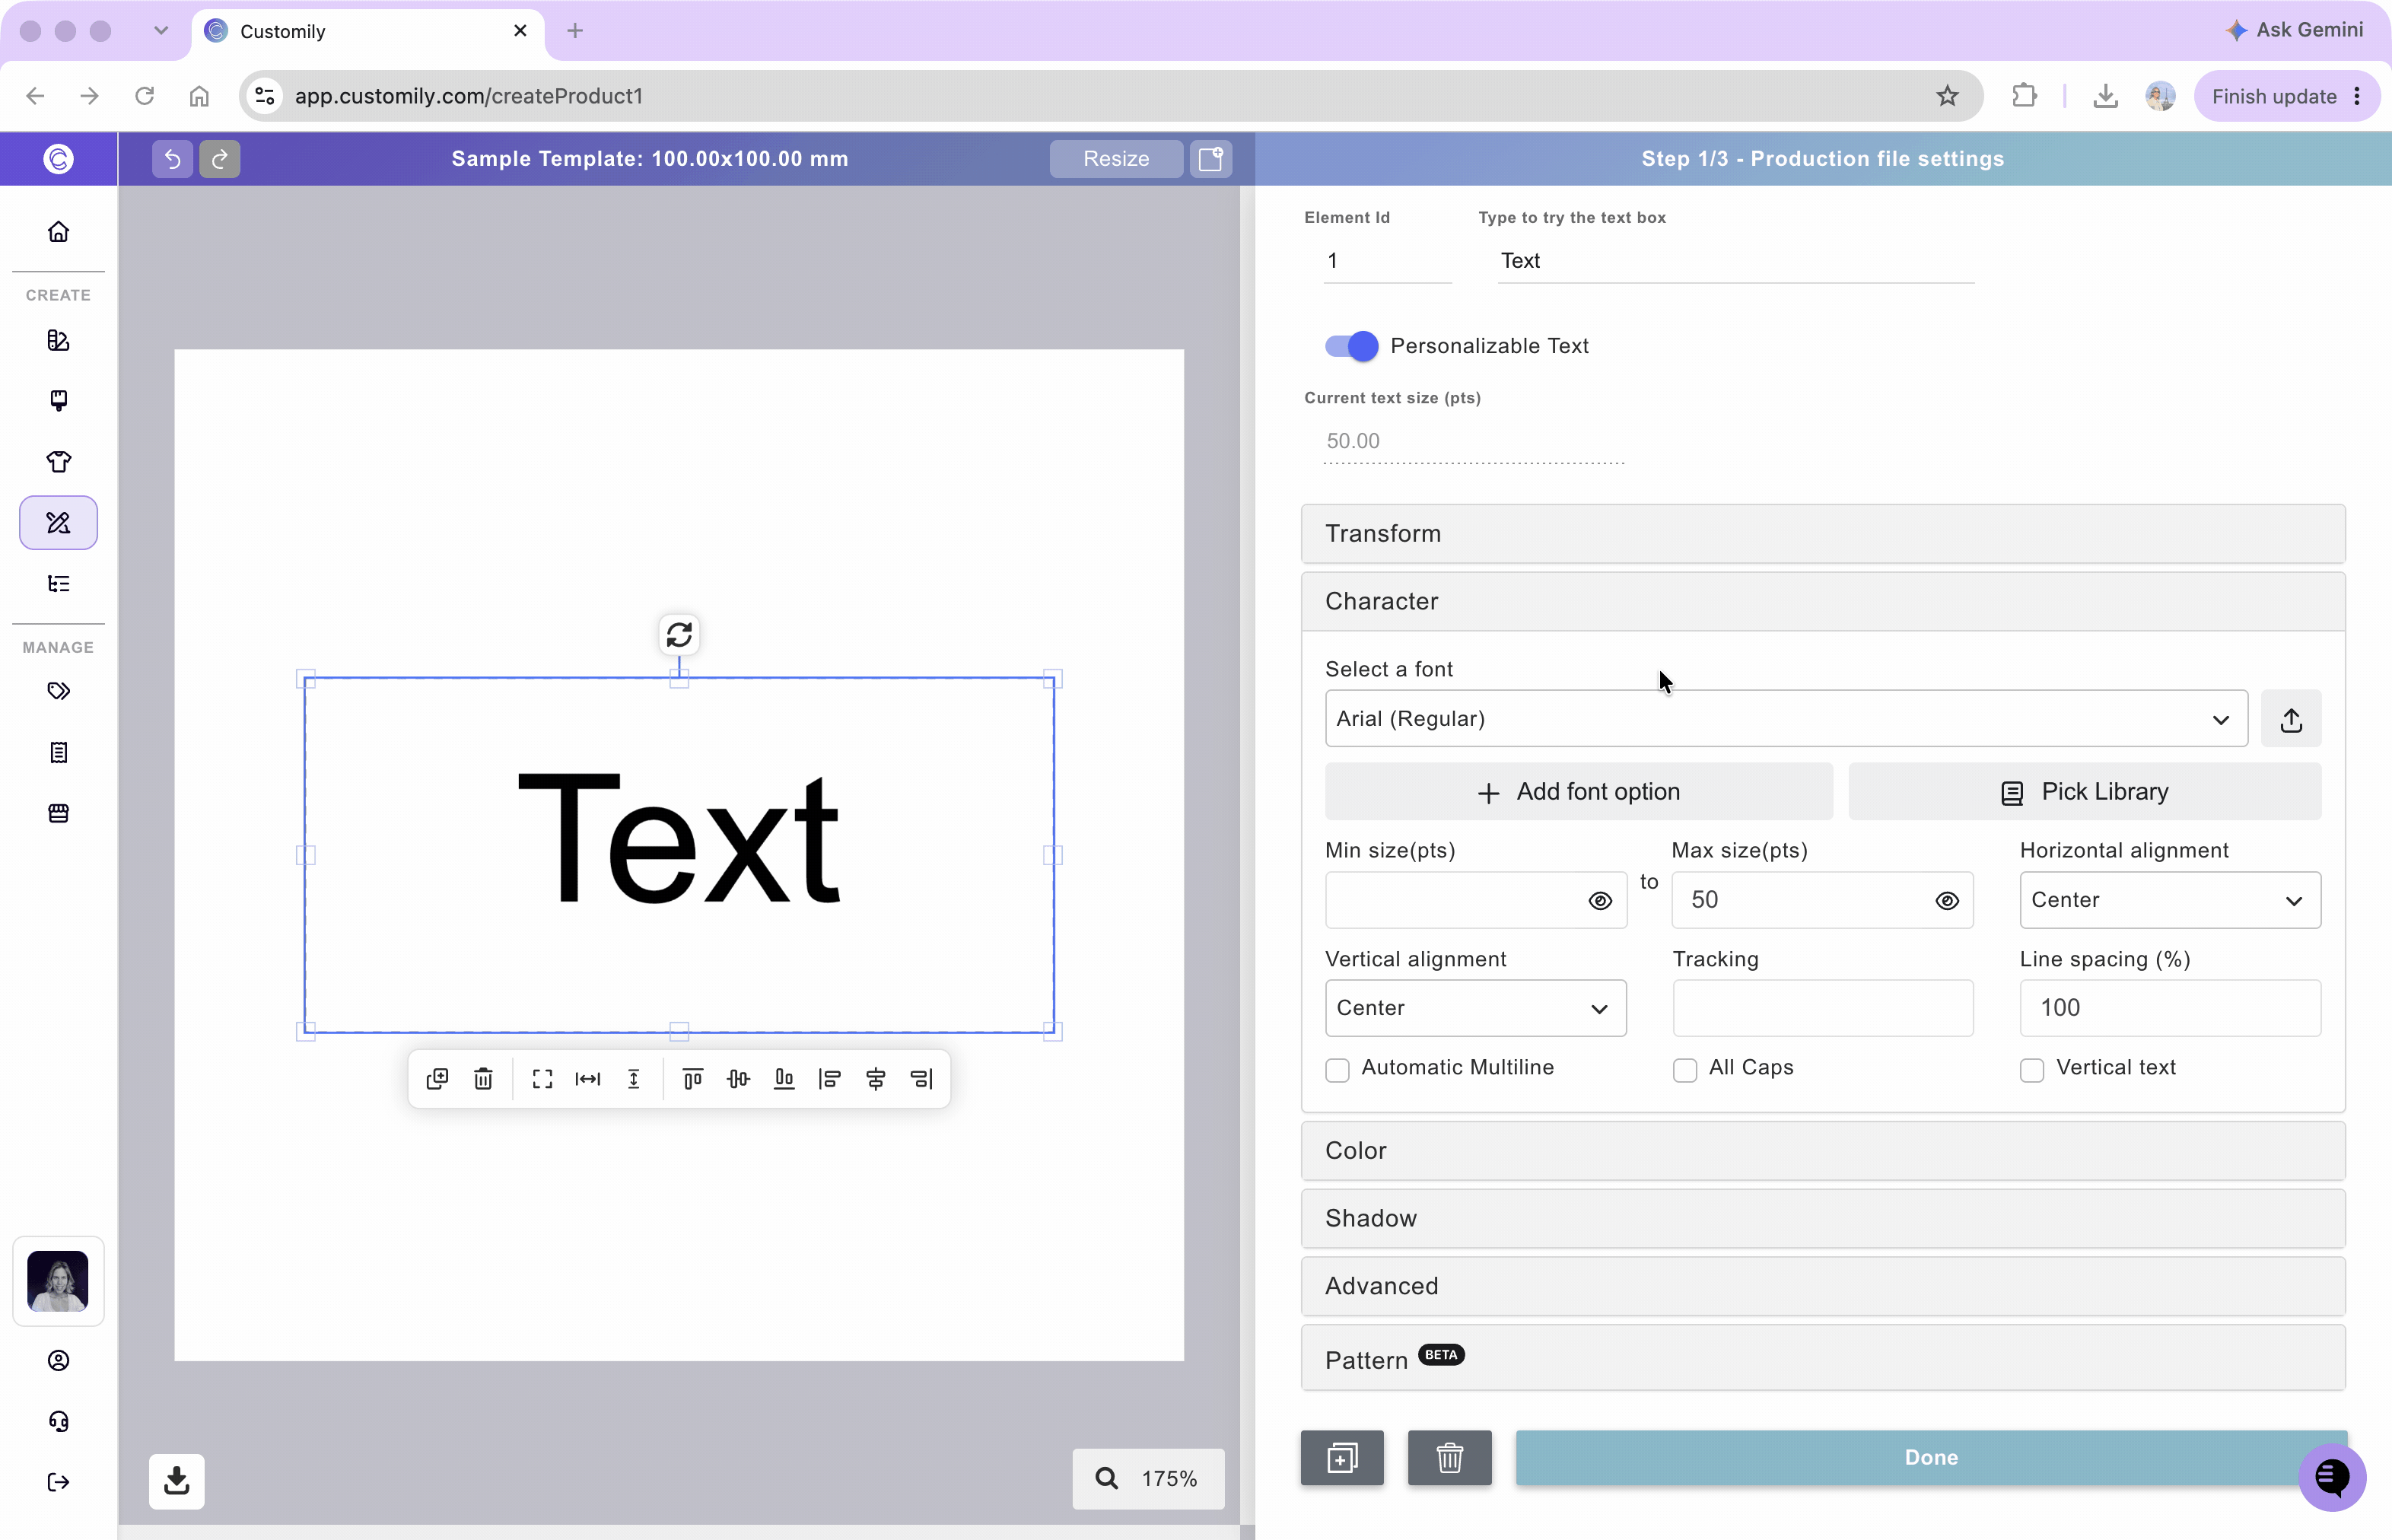
Task: Delete element using floating toolbar trash icon
Action: tap(483, 1079)
